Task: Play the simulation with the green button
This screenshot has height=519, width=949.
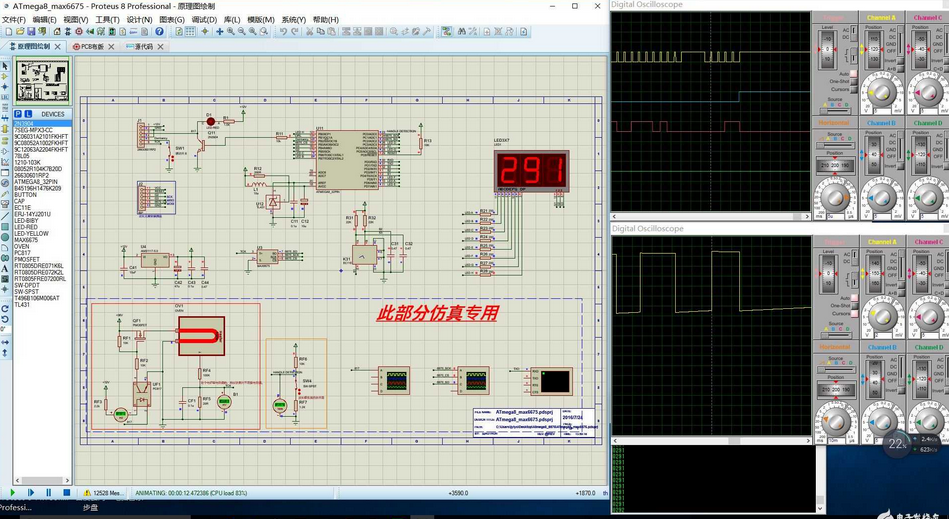Action: pos(12,493)
